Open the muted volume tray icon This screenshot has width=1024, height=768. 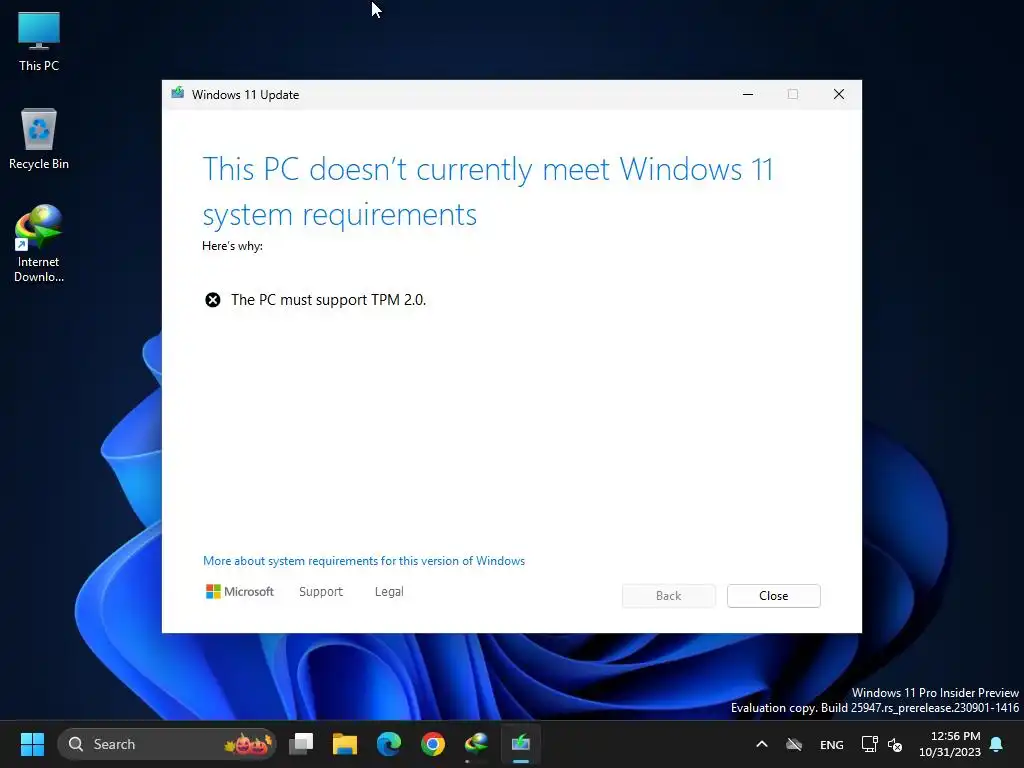895,744
